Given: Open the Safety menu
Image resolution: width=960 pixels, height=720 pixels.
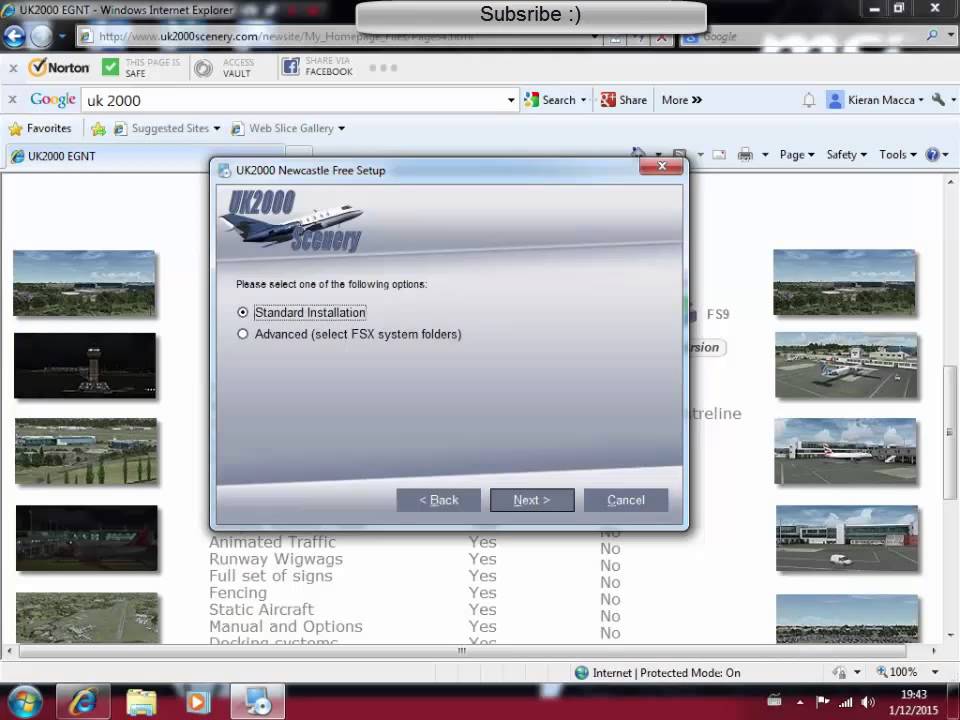Looking at the screenshot, I should [x=847, y=155].
